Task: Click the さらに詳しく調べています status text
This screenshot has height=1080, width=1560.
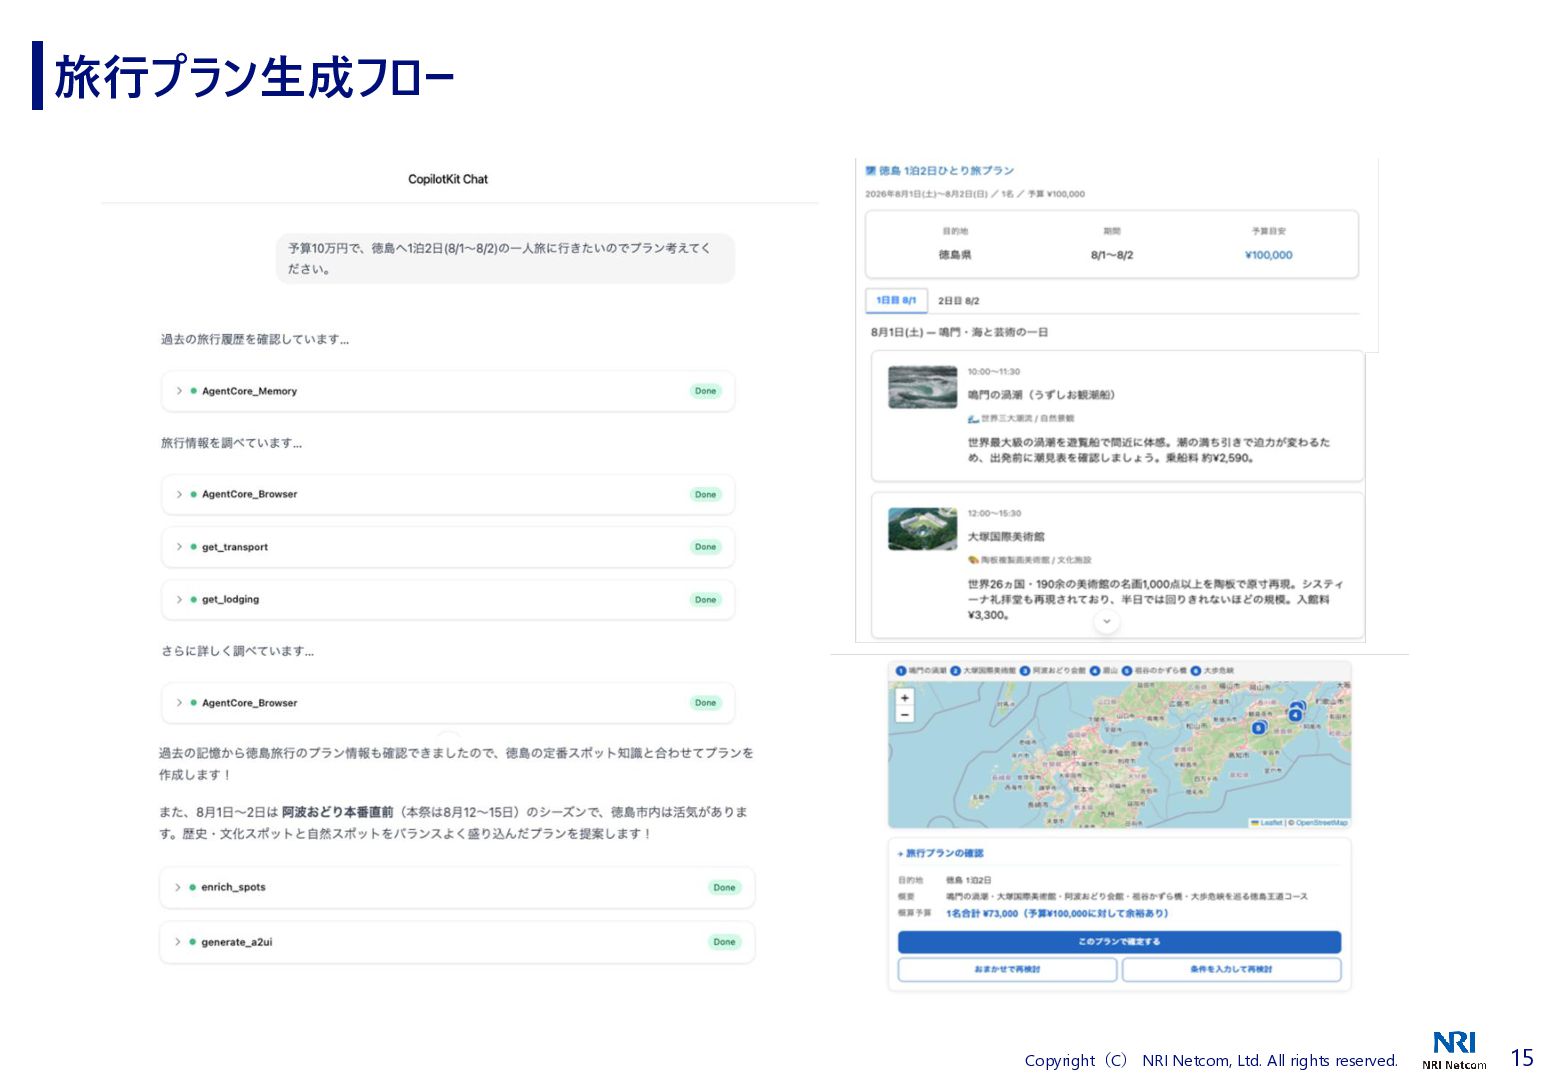Action: pos(237,651)
